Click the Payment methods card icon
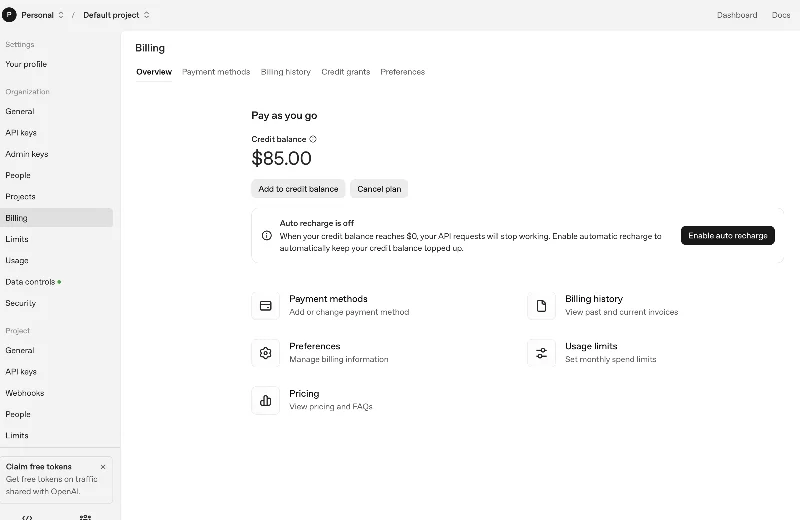Viewport: 800px width, 520px height. click(266, 306)
